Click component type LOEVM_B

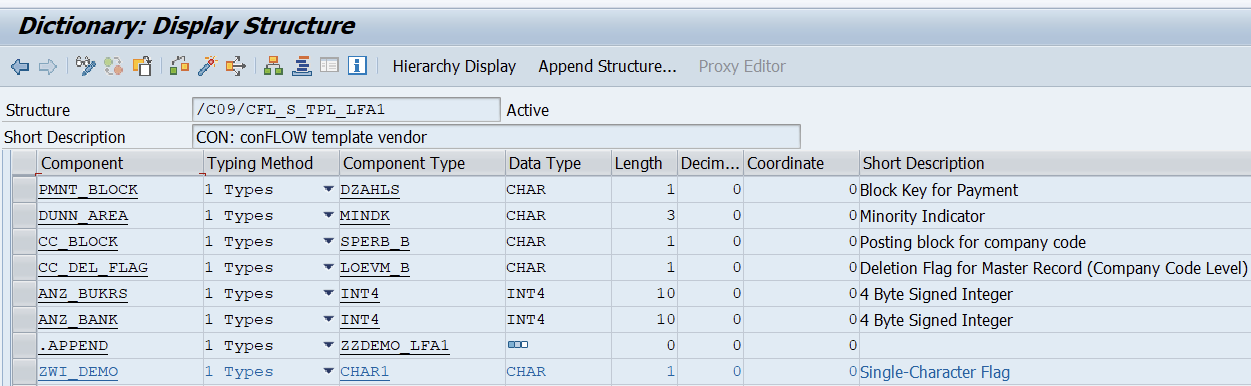point(375,268)
